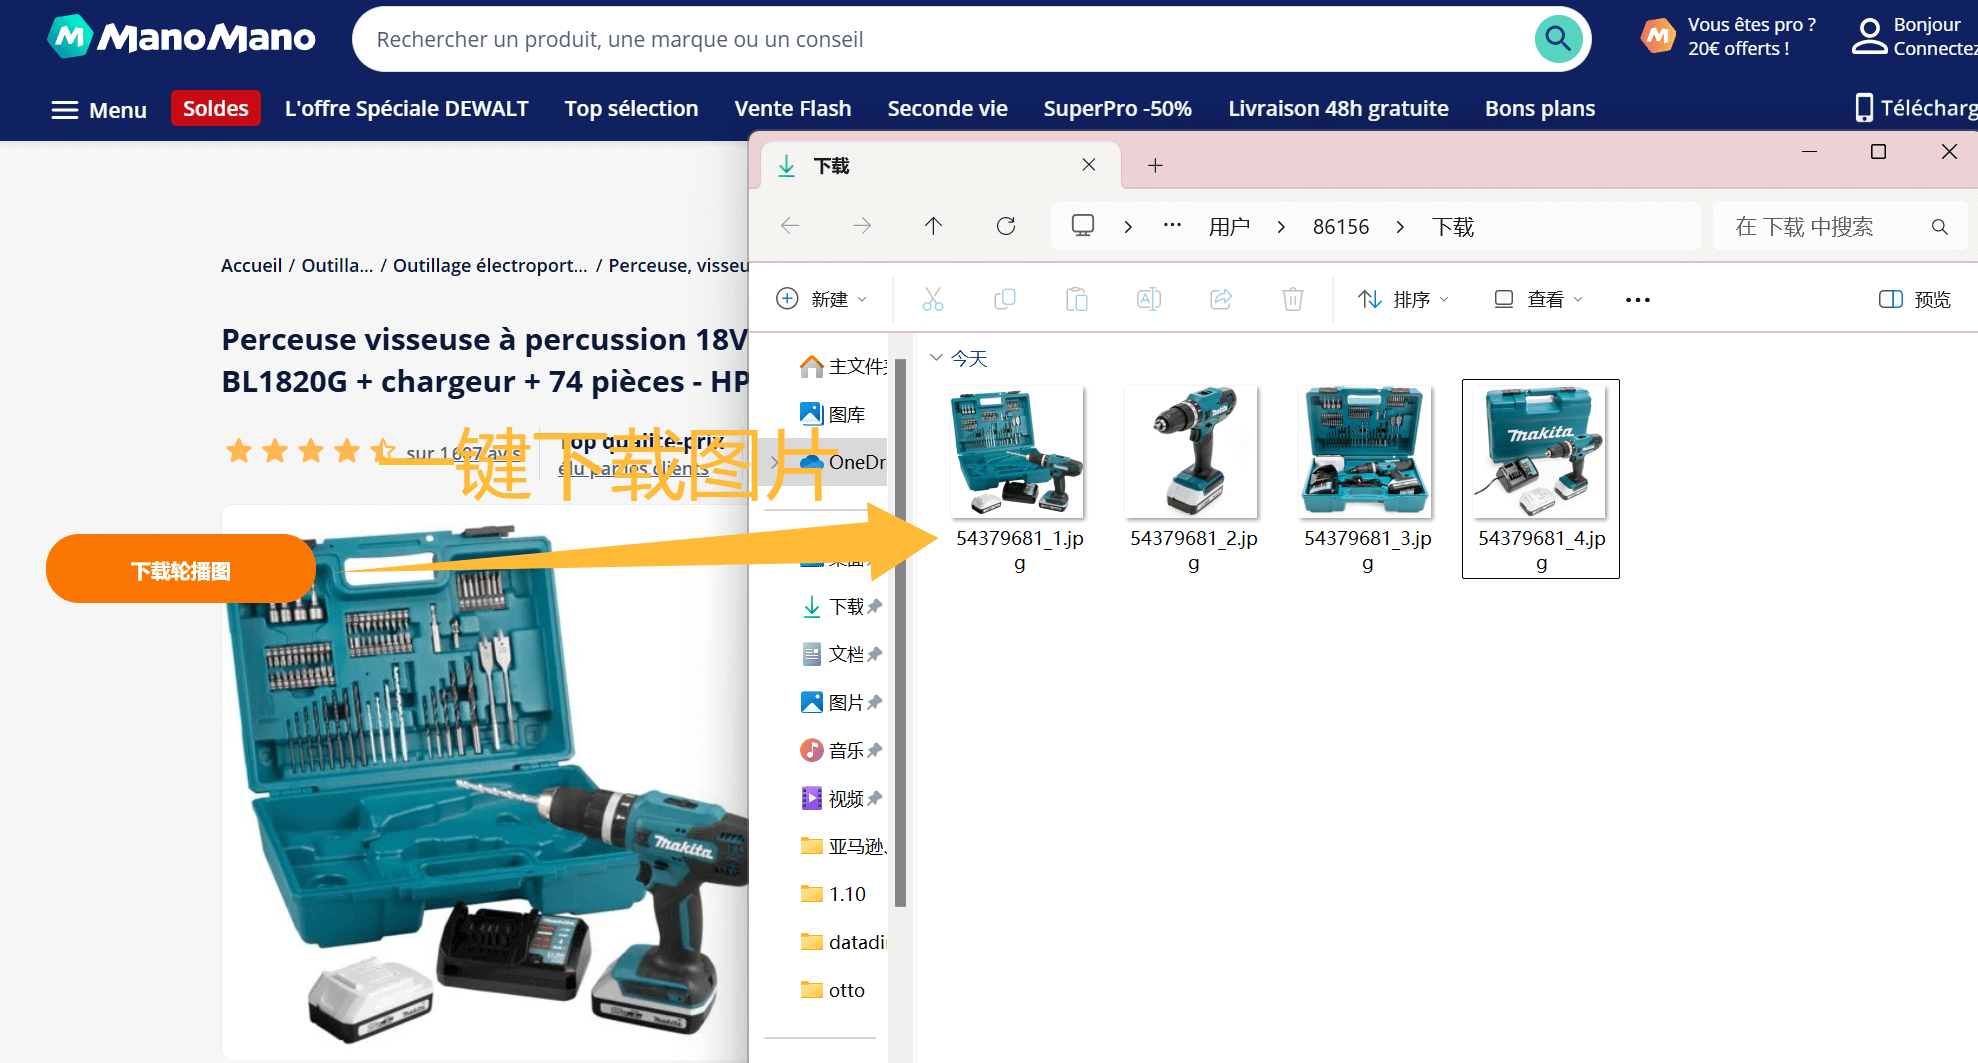
Task: Click the Explorer search magnifier icon
Action: click(1940, 227)
